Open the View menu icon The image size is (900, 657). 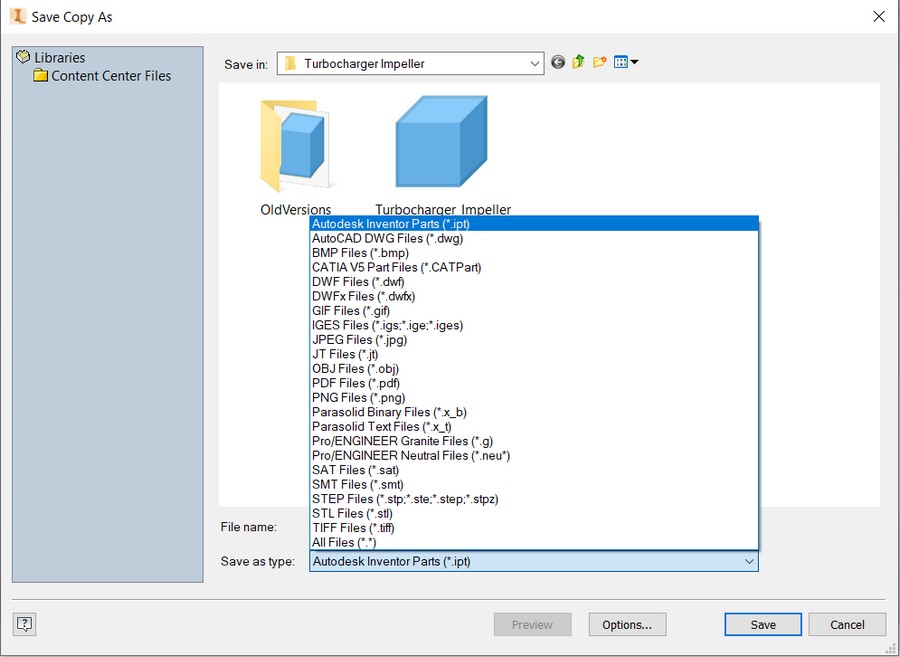pyautogui.click(x=626, y=62)
